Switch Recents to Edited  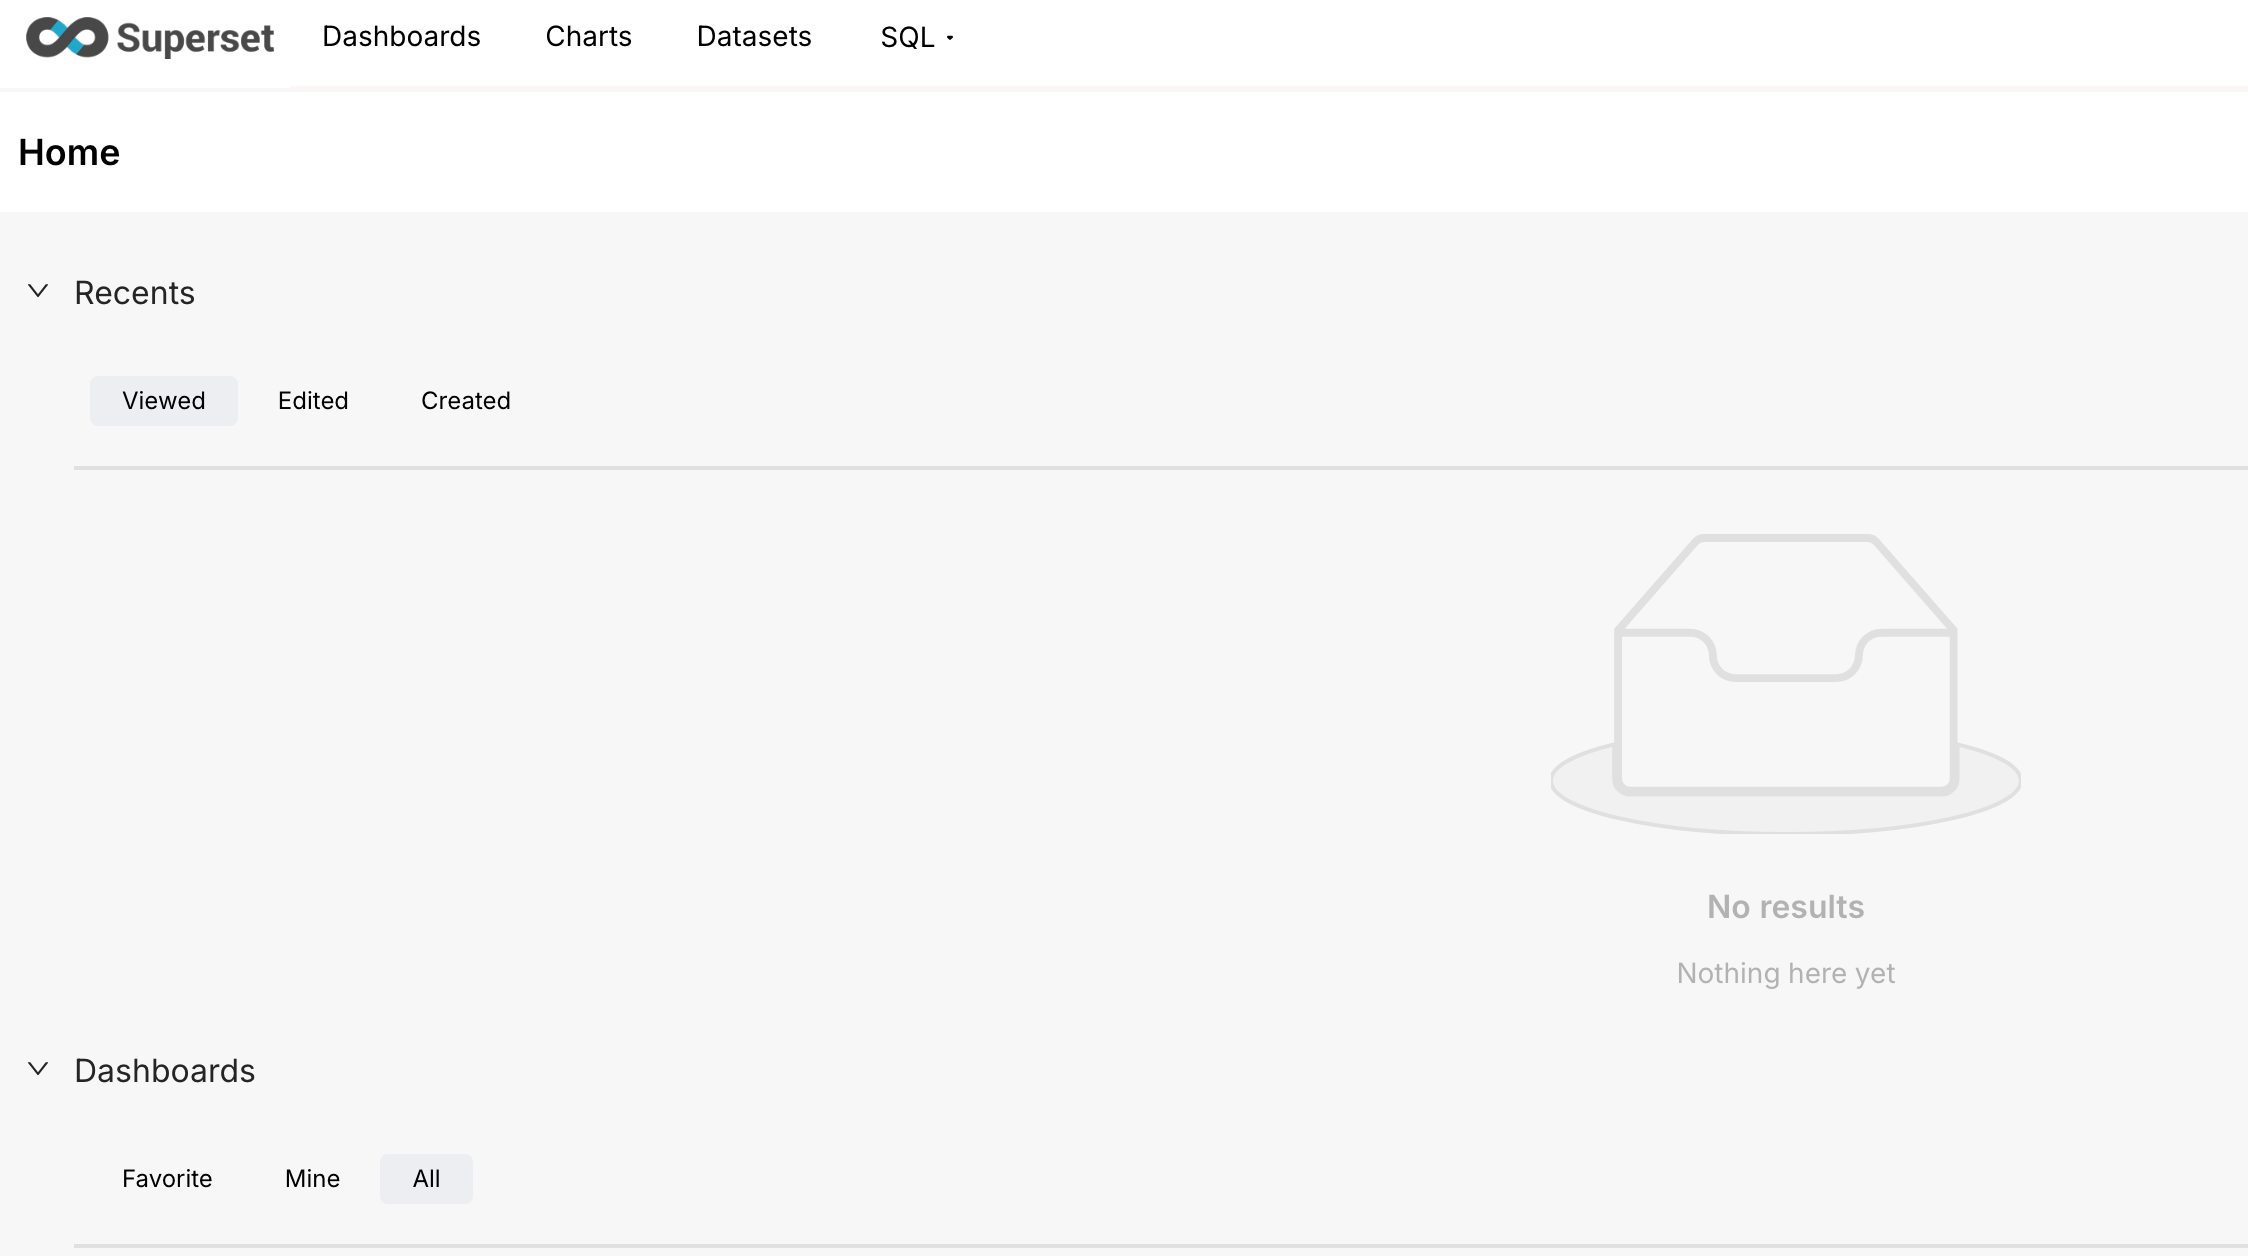pyautogui.click(x=313, y=401)
